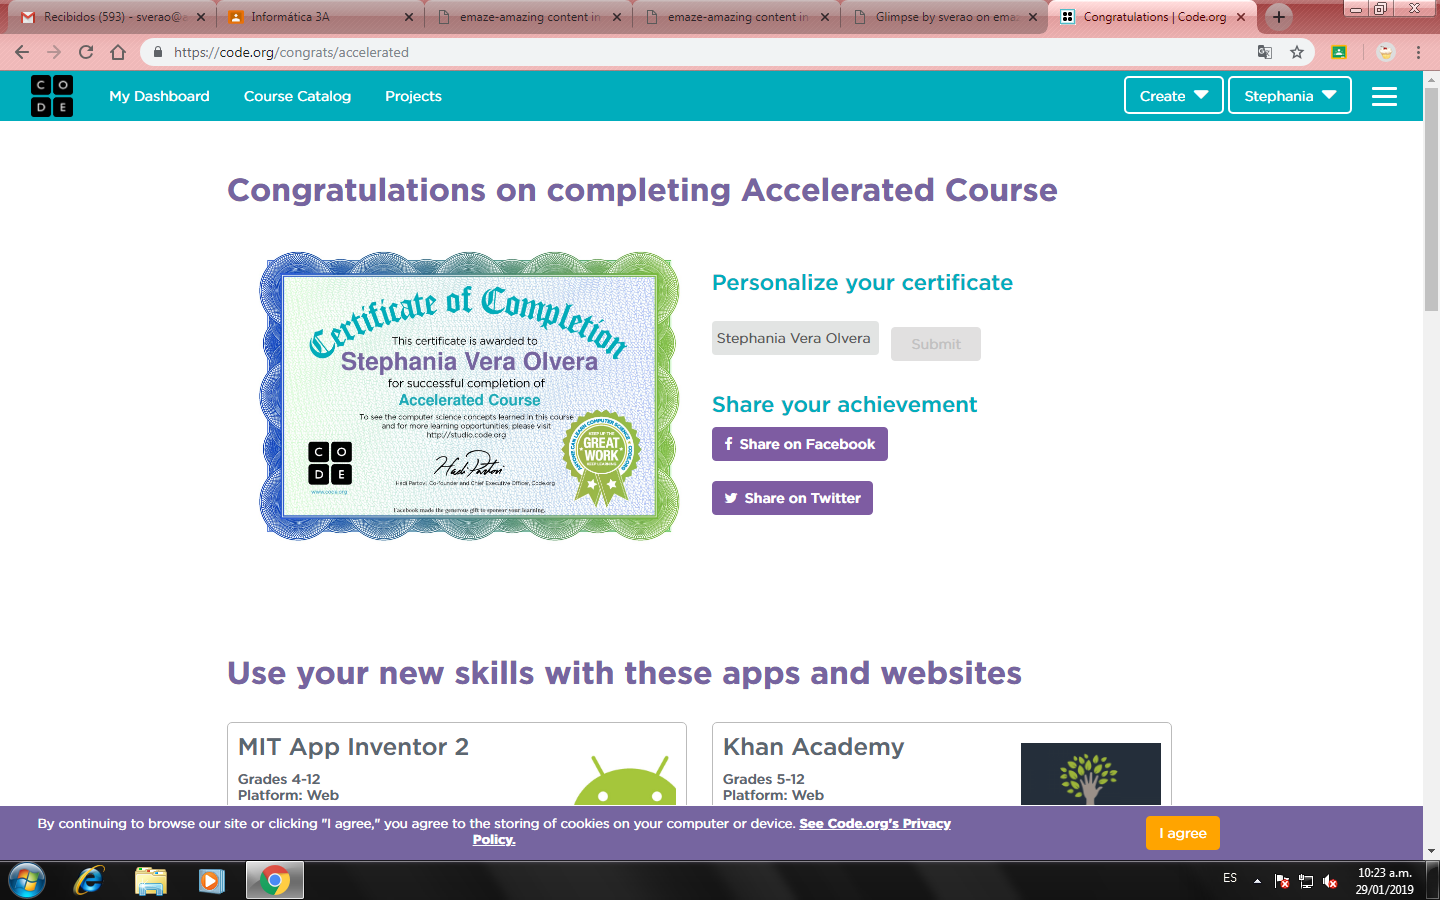The width and height of the screenshot is (1440, 900).
Task: Open the Google Translate icon in address bar
Action: click(1265, 52)
